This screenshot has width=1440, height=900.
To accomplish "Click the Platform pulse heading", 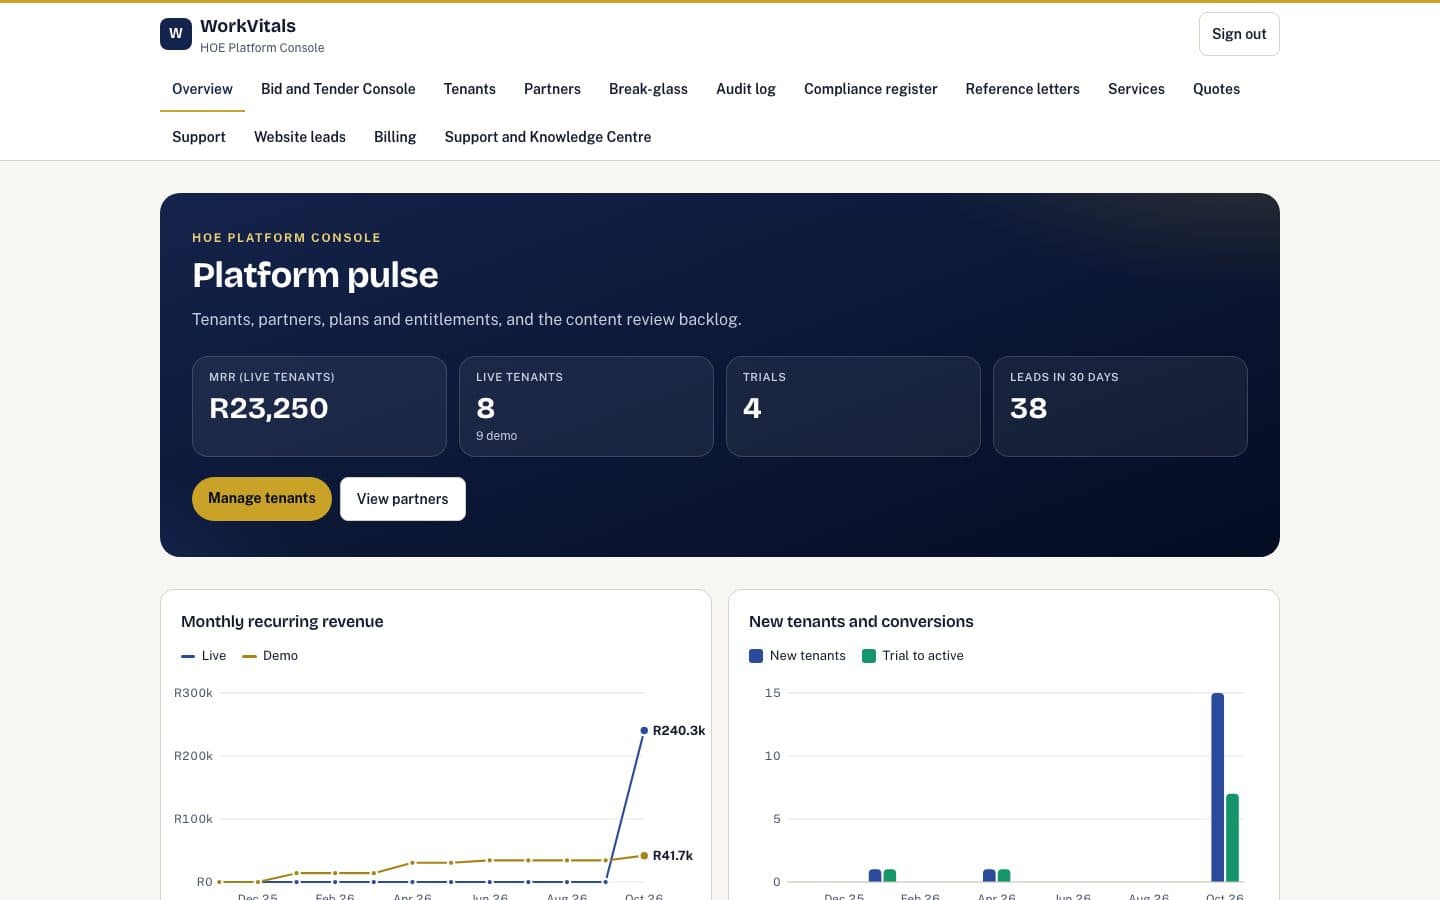I will coord(315,275).
